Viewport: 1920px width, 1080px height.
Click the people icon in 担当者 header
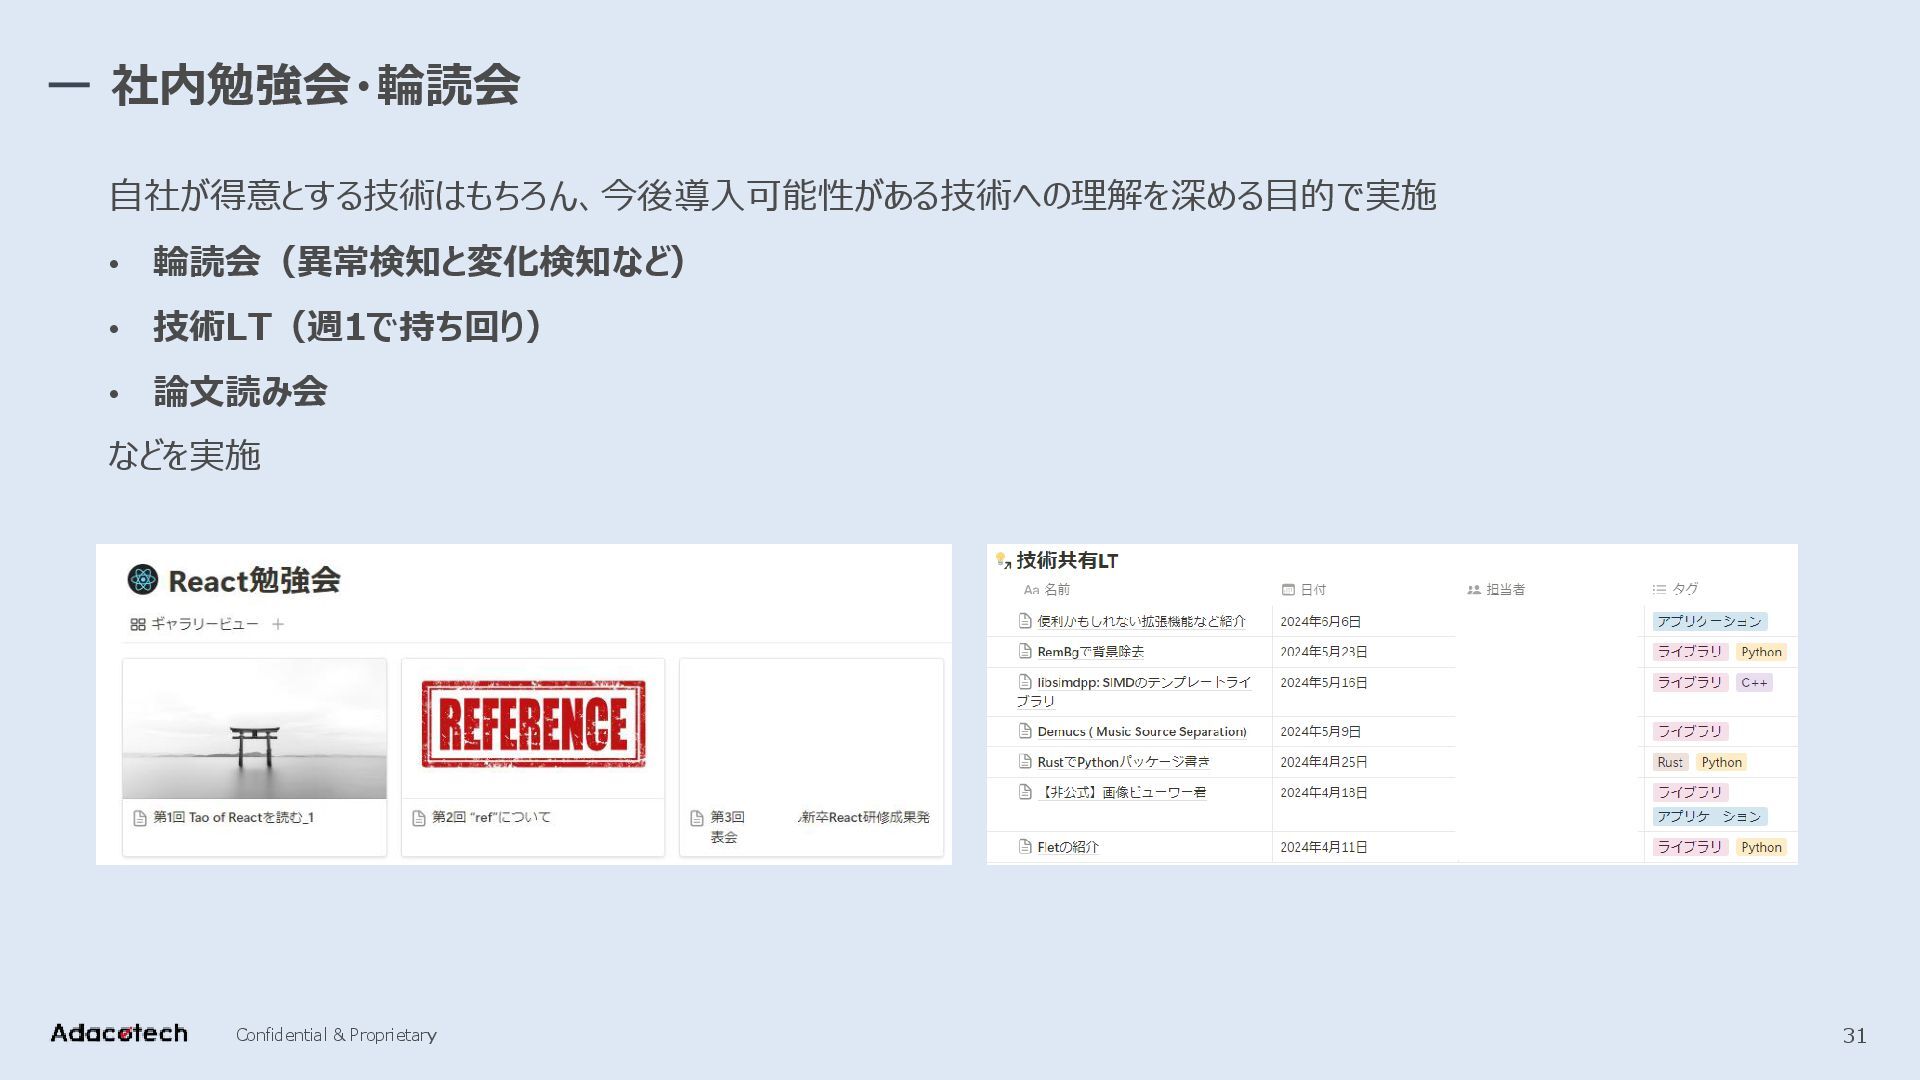tap(1473, 590)
